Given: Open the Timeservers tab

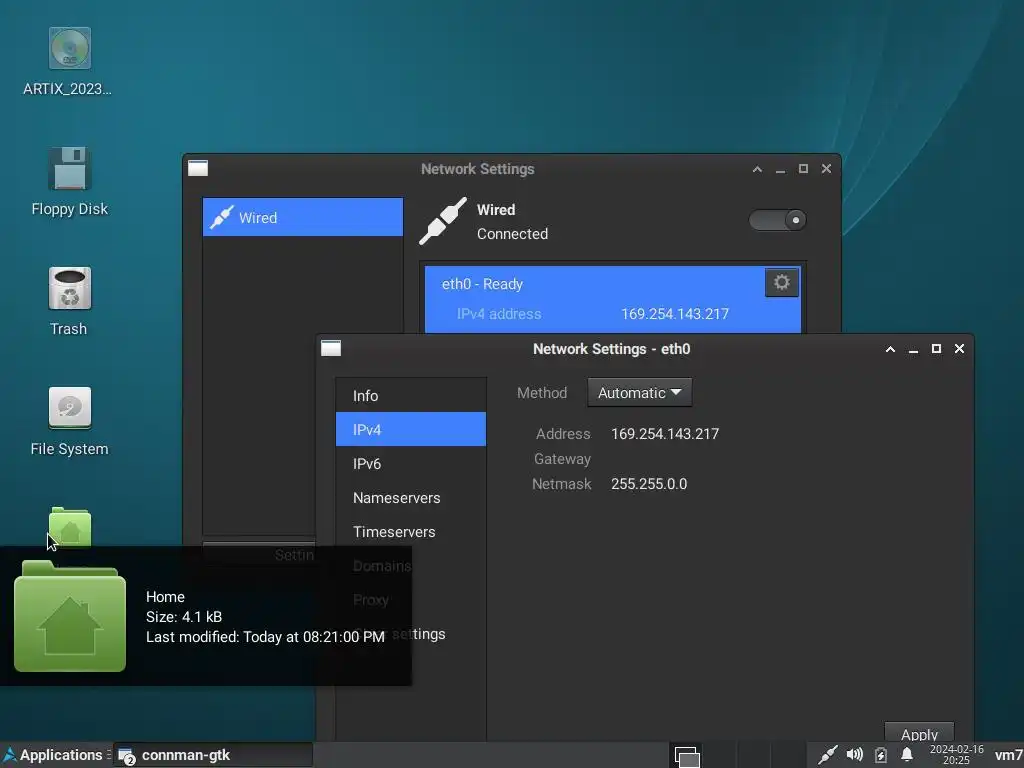Looking at the screenshot, I should 411,532.
